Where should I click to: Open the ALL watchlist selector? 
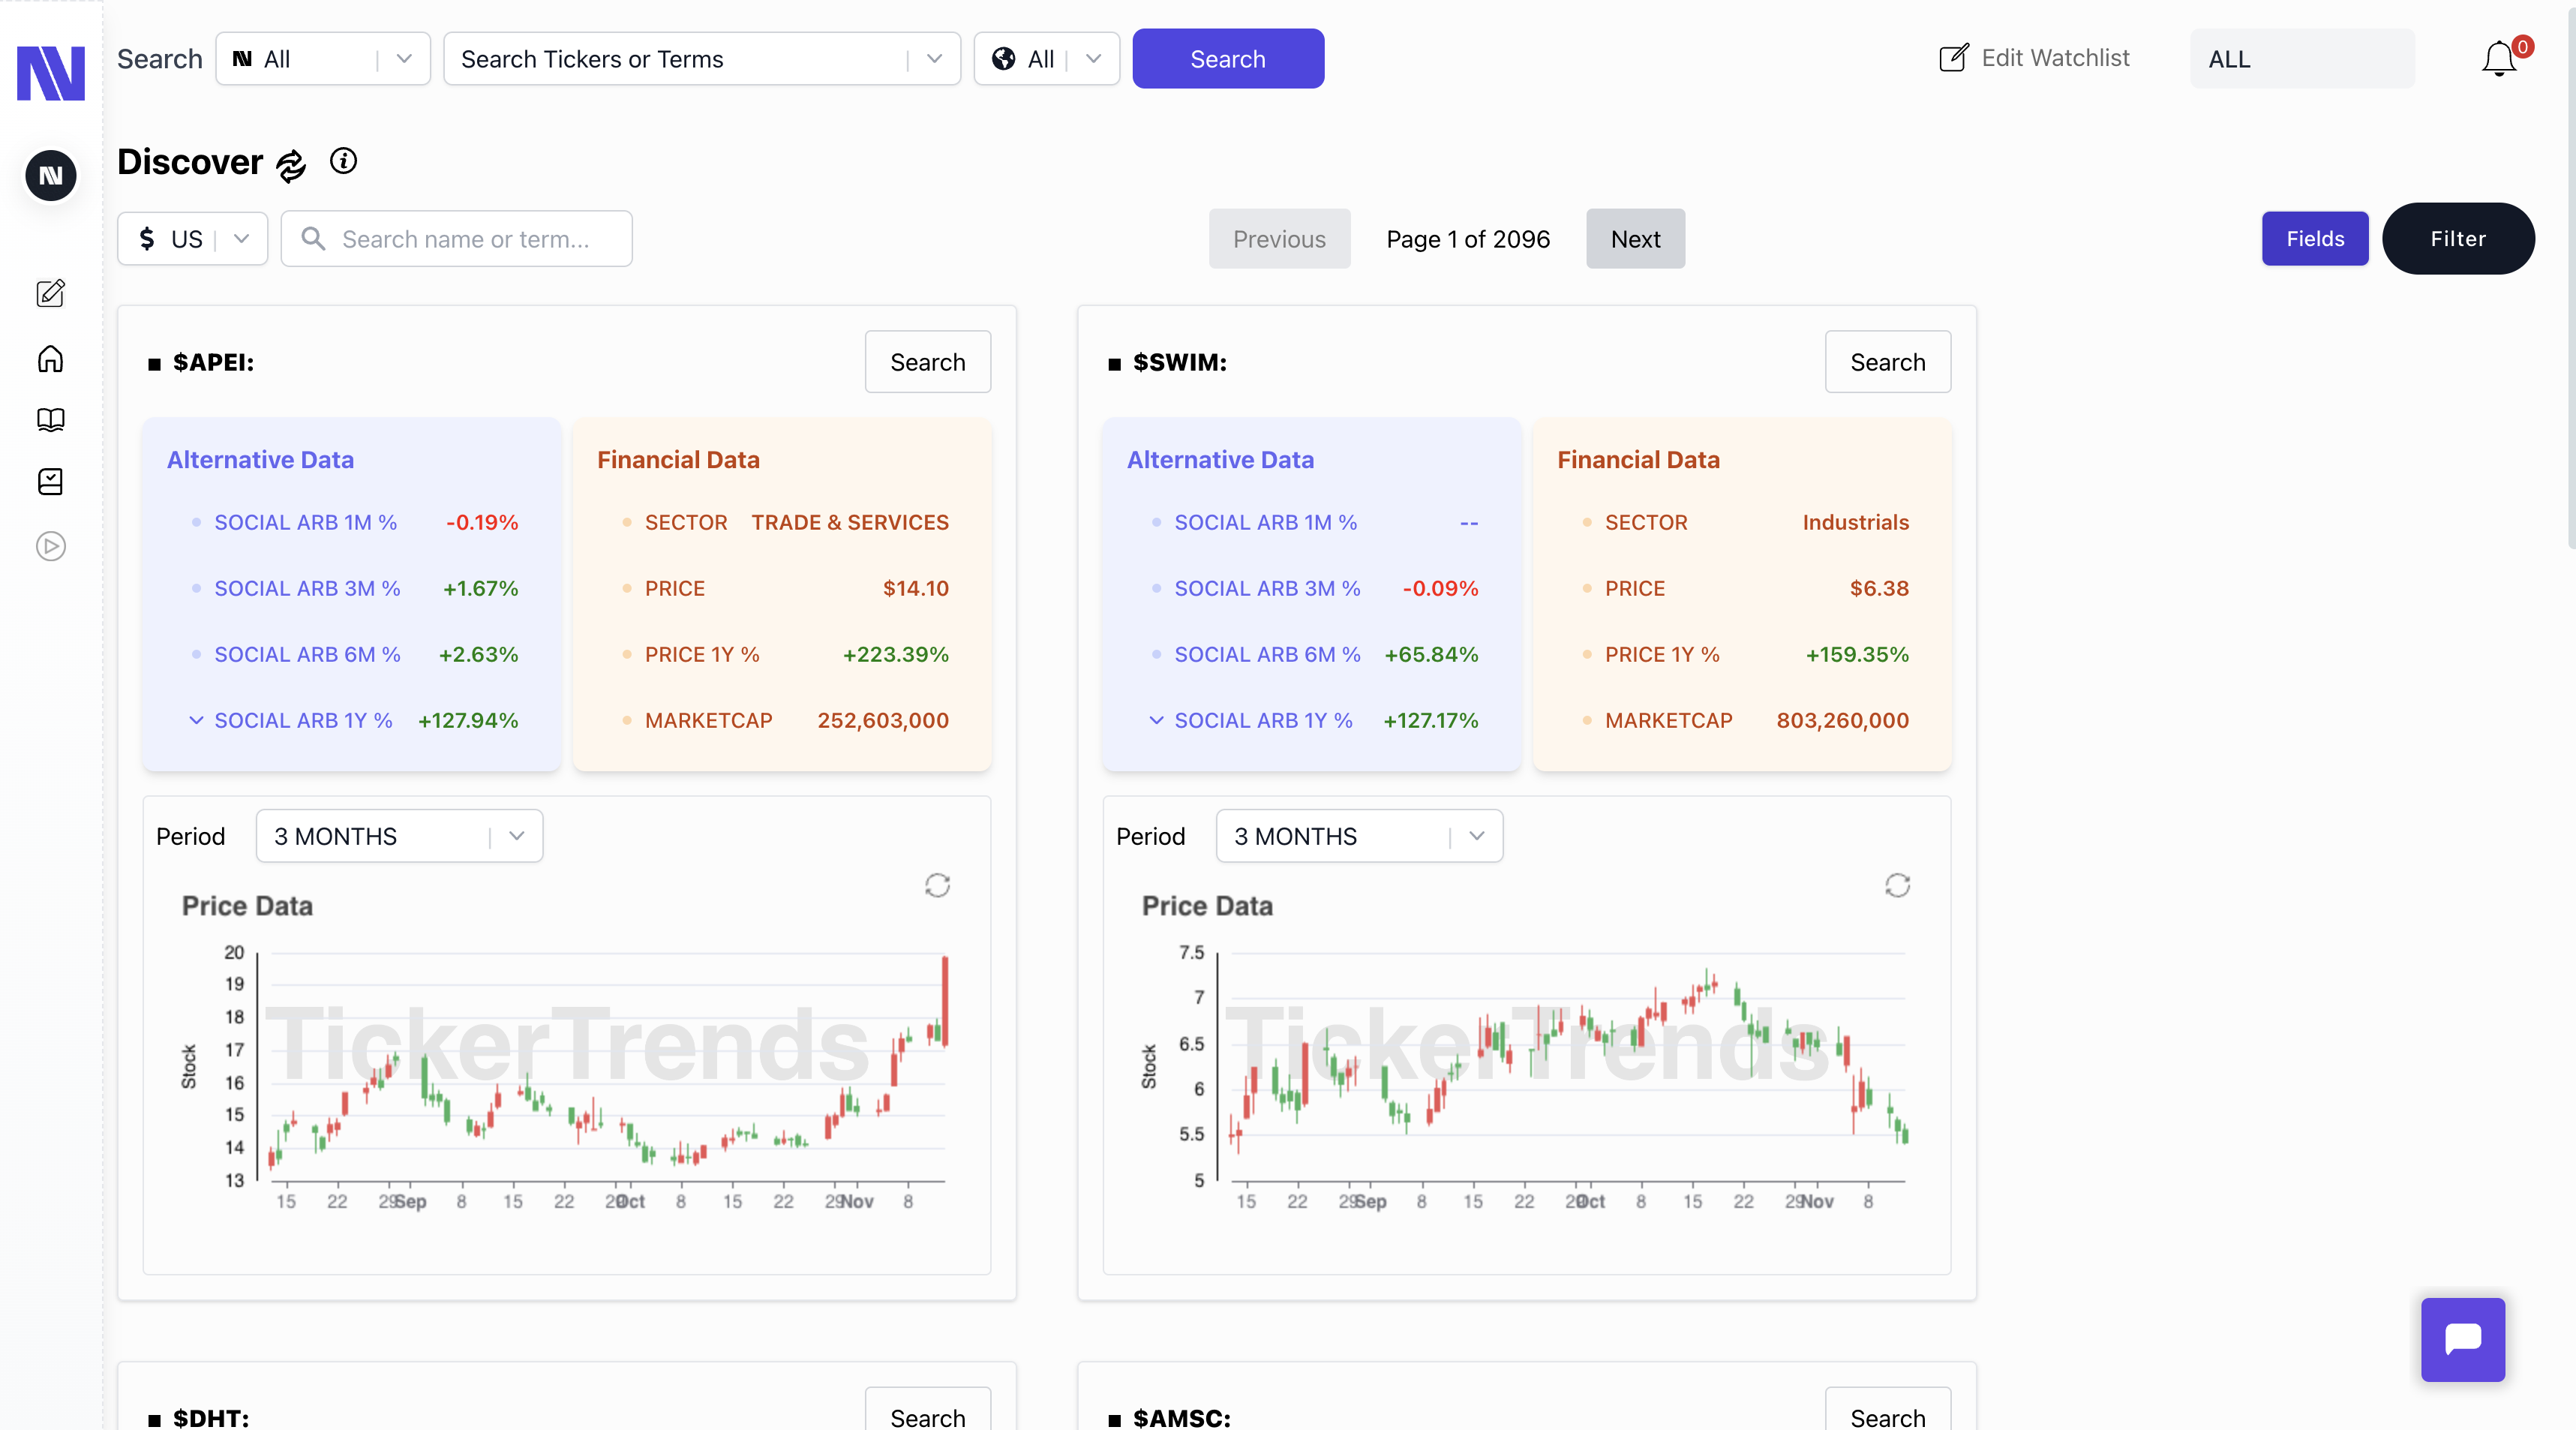click(x=2302, y=59)
